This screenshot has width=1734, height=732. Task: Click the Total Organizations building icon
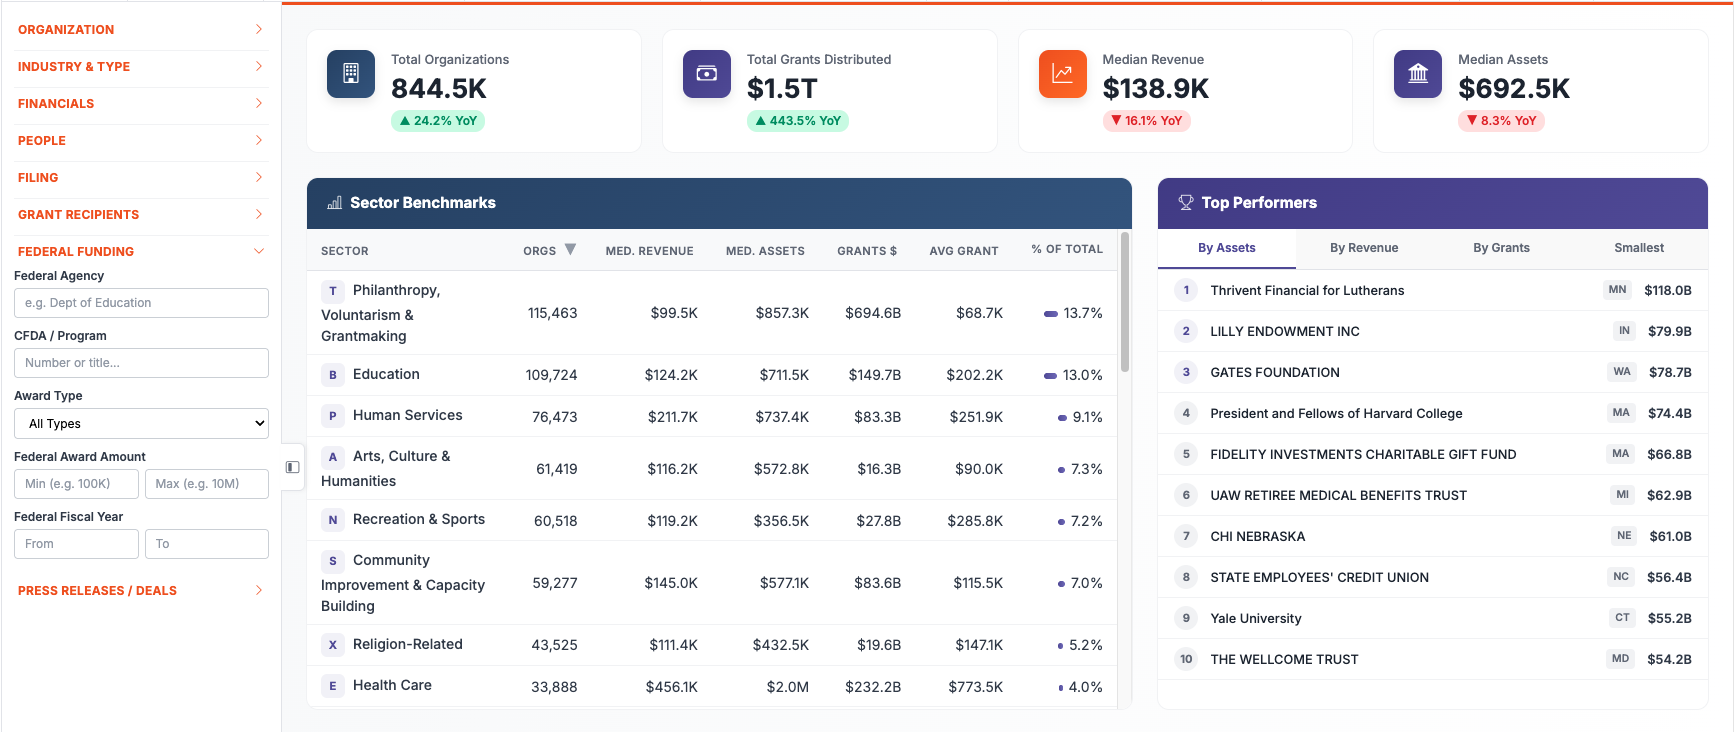(351, 74)
